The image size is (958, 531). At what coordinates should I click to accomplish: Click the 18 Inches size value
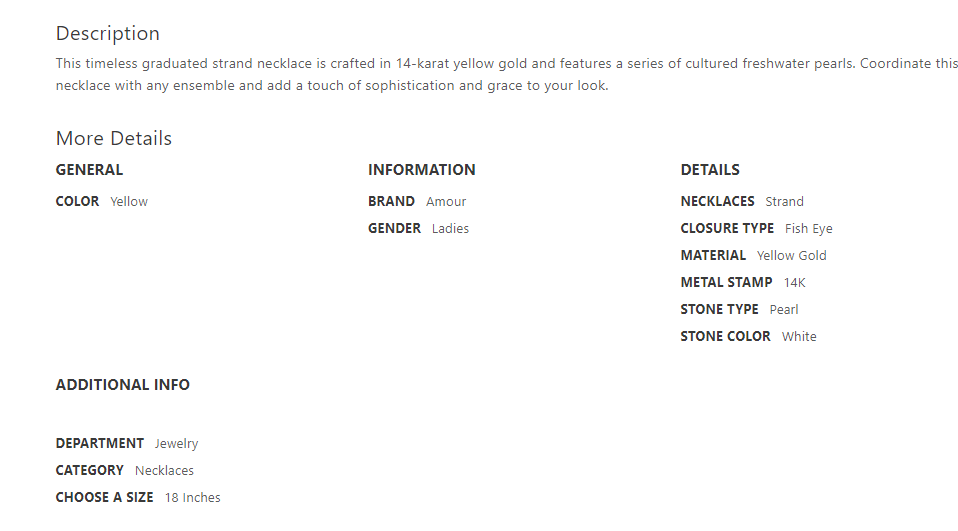pyautogui.click(x=192, y=498)
